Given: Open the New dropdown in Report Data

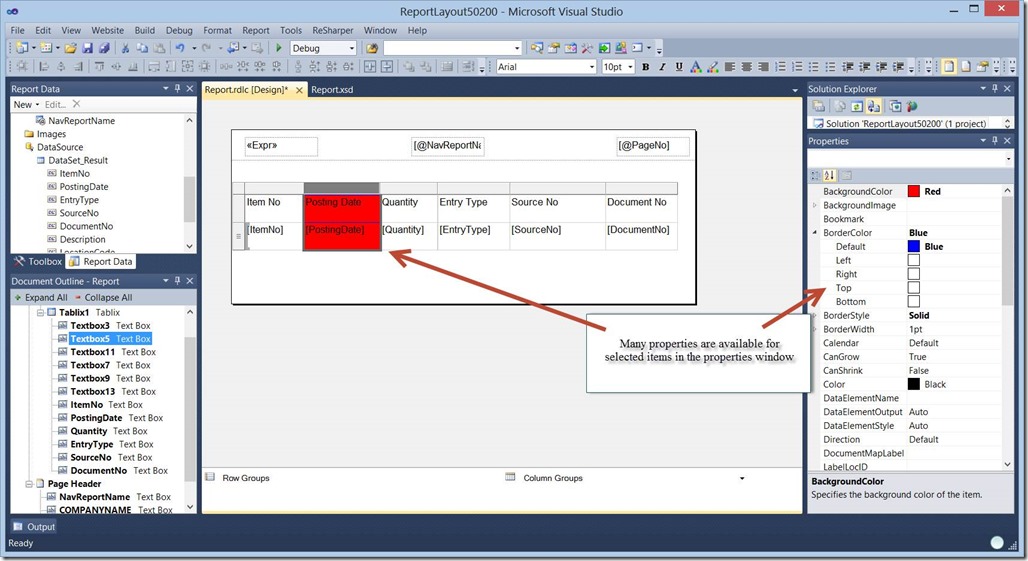Looking at the screenshot, I should point(26,104).
